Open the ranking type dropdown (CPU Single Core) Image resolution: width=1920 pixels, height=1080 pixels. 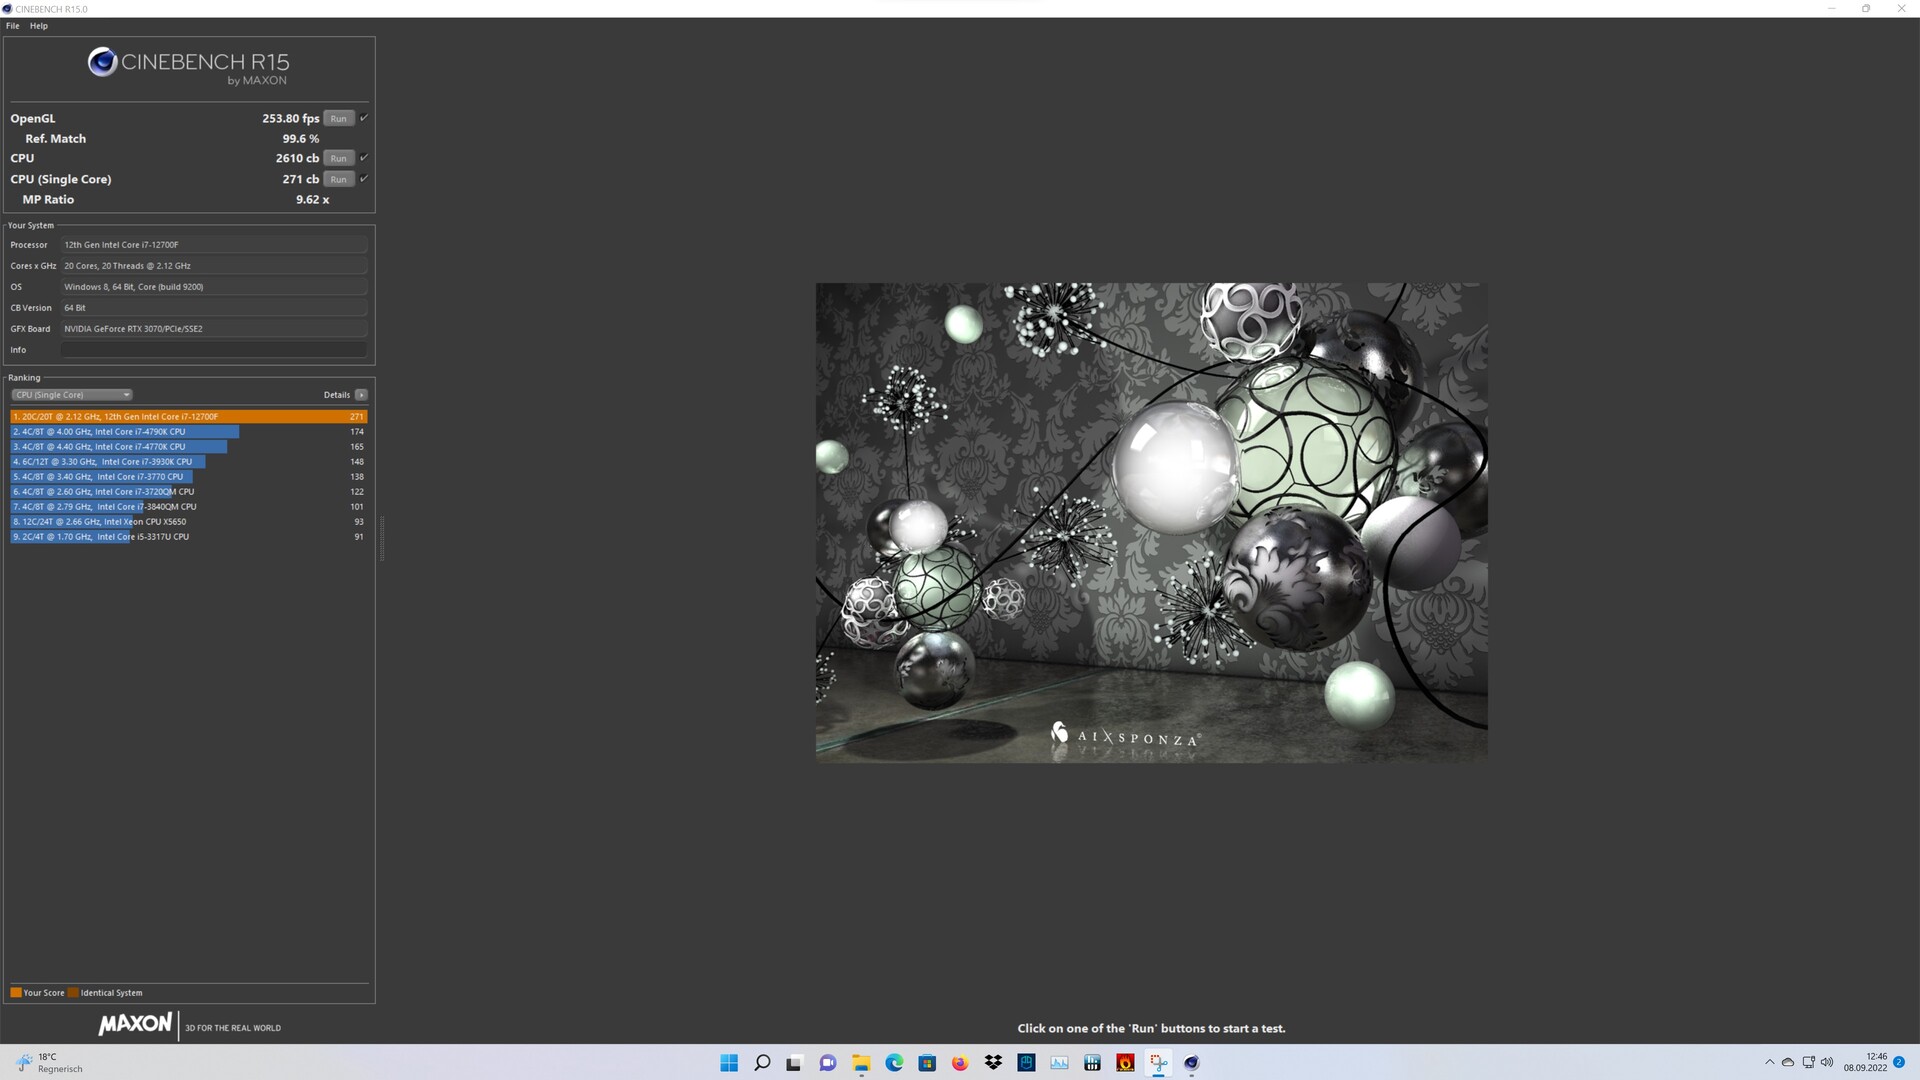click(x=72, y=395)
